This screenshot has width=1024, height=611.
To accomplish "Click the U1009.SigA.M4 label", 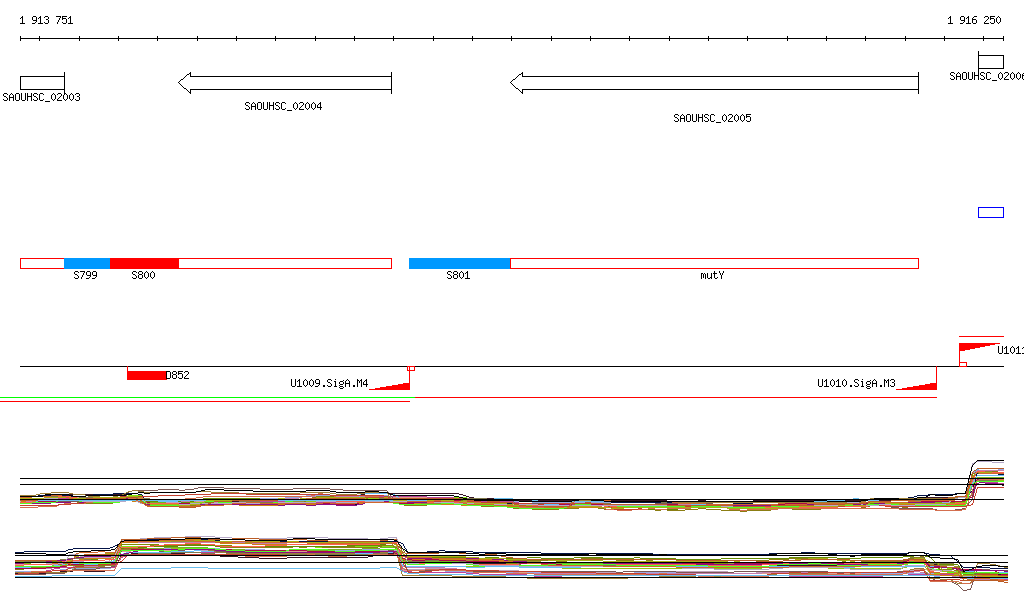I will tap(329, 383).
